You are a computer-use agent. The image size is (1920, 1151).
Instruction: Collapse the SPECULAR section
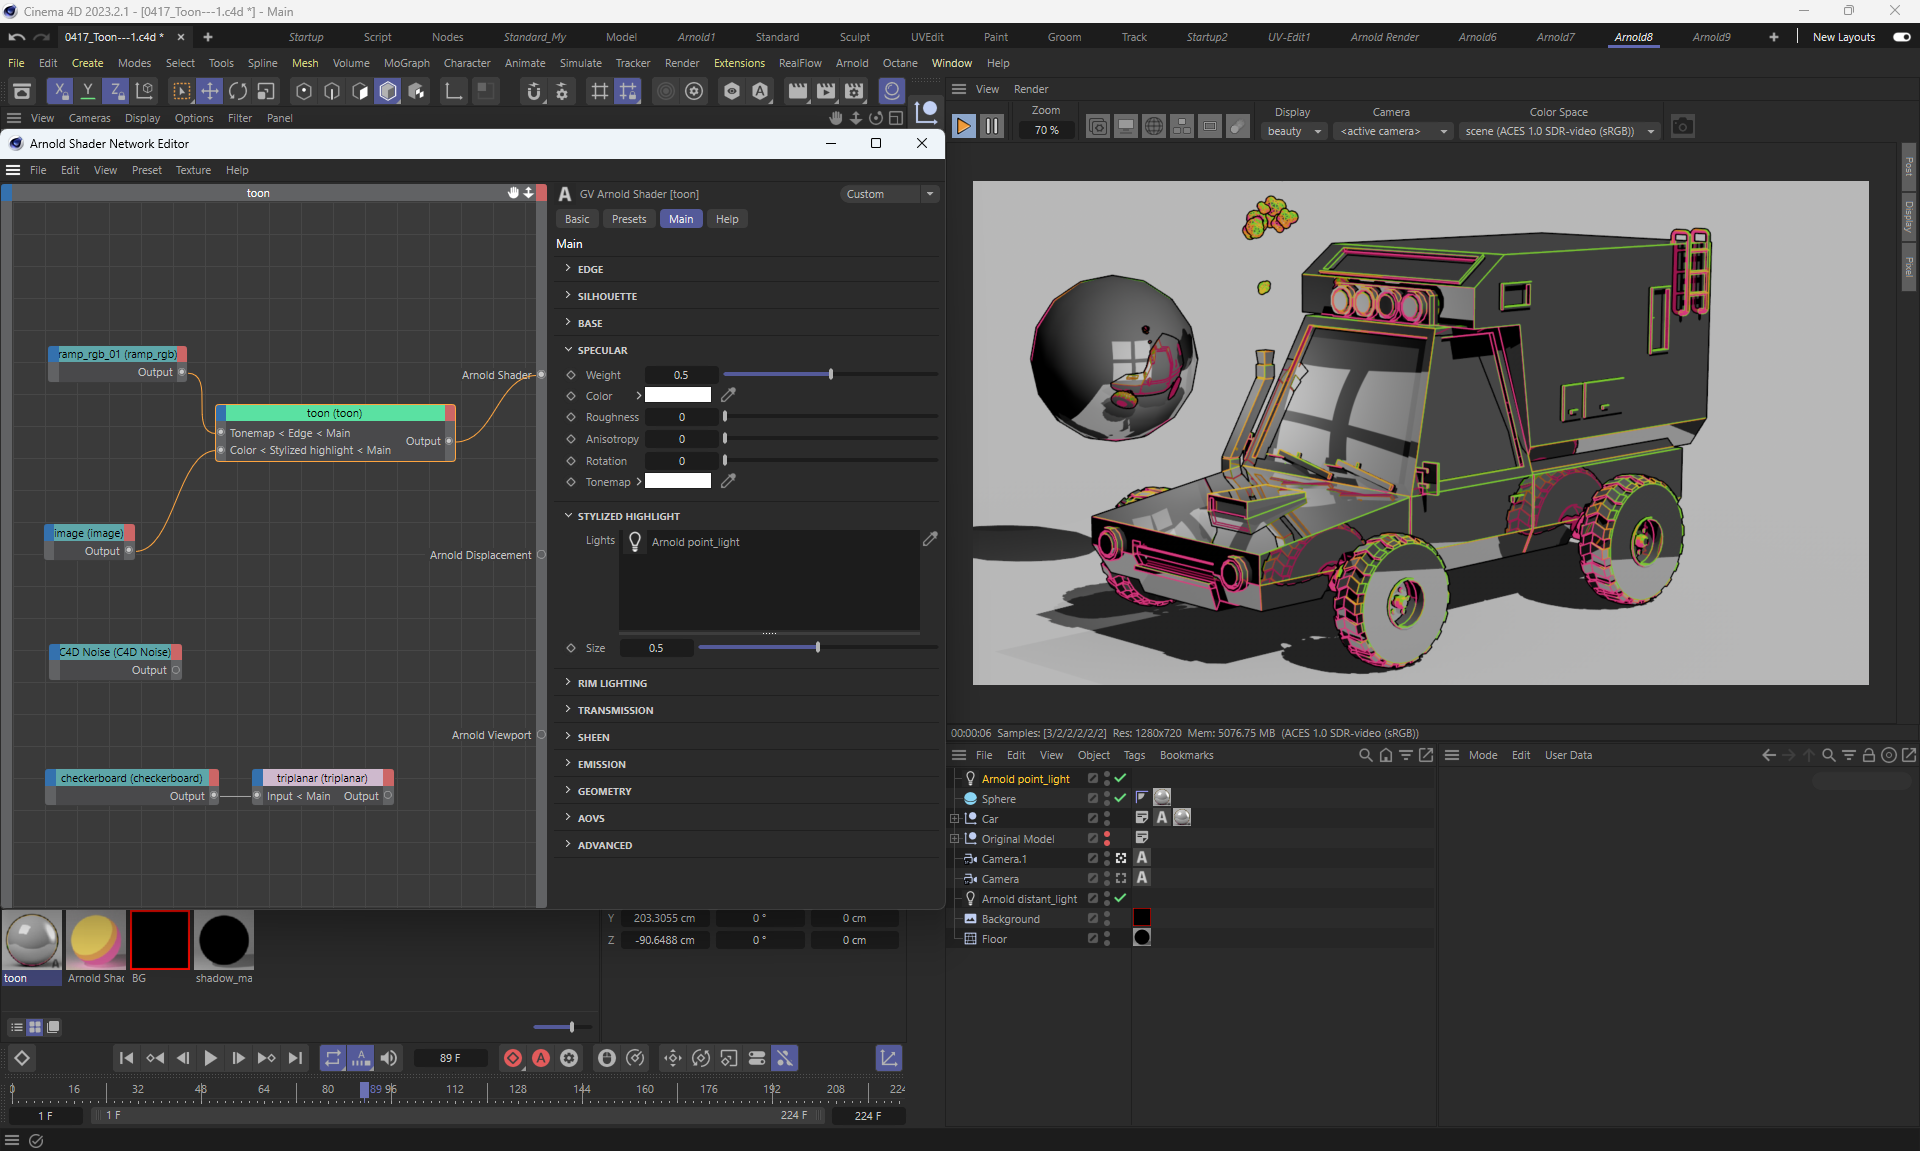[602, 350]
